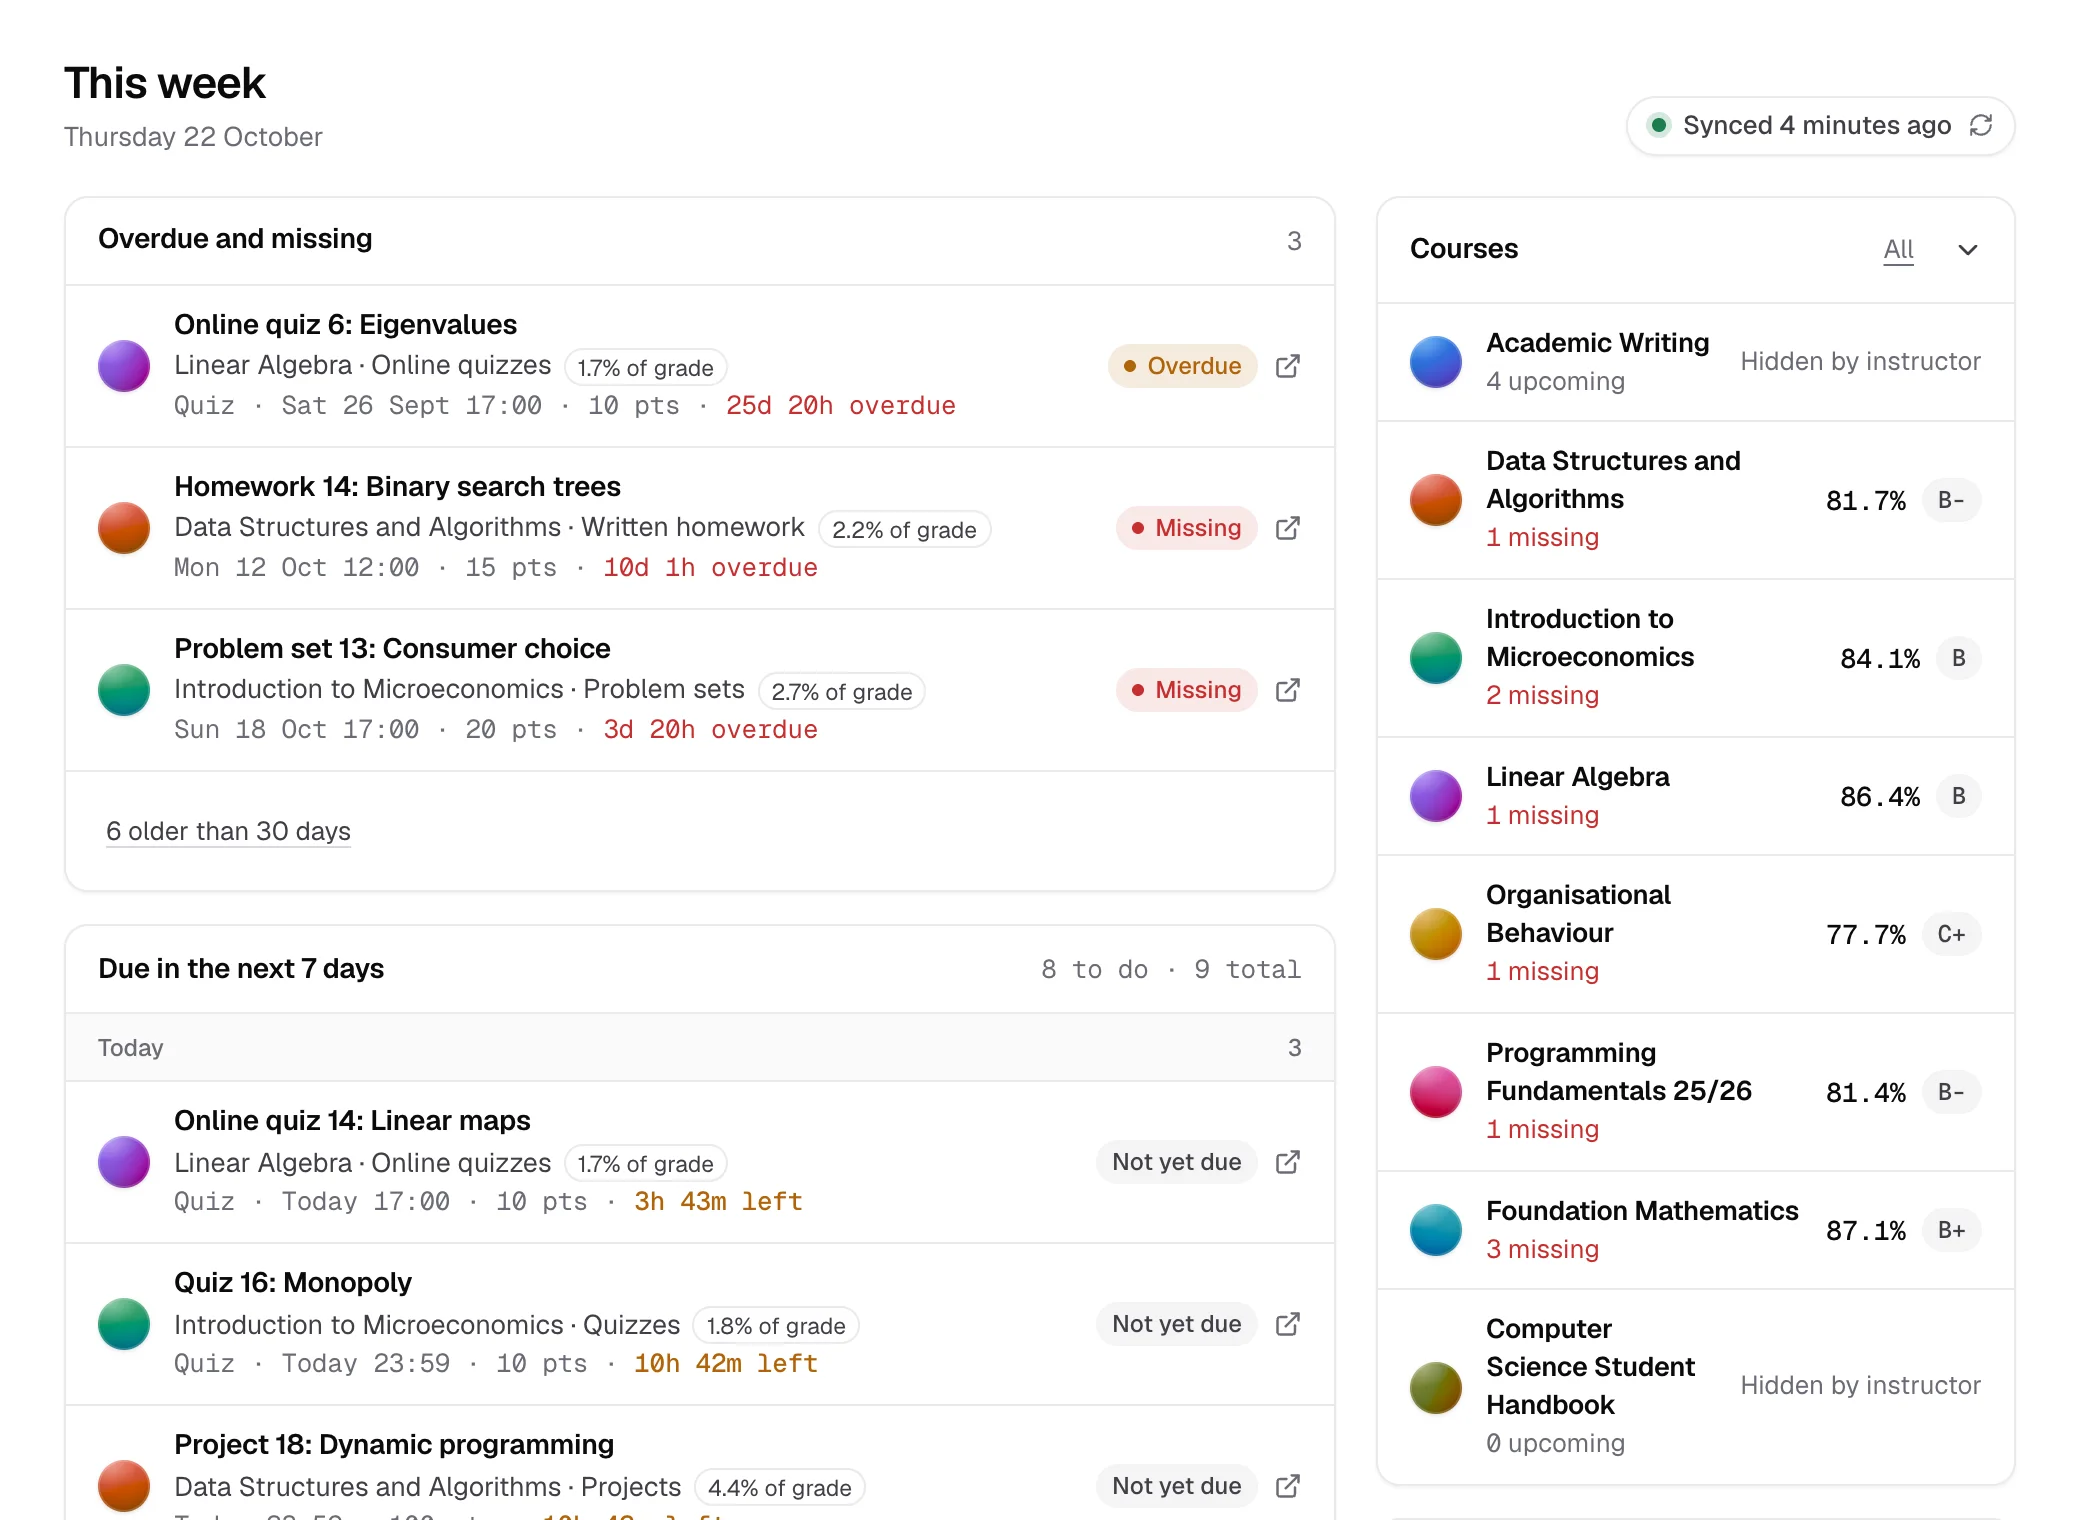
Task: Click Foundation Mathematics teal course icon
Action: coord(1436,1230)
